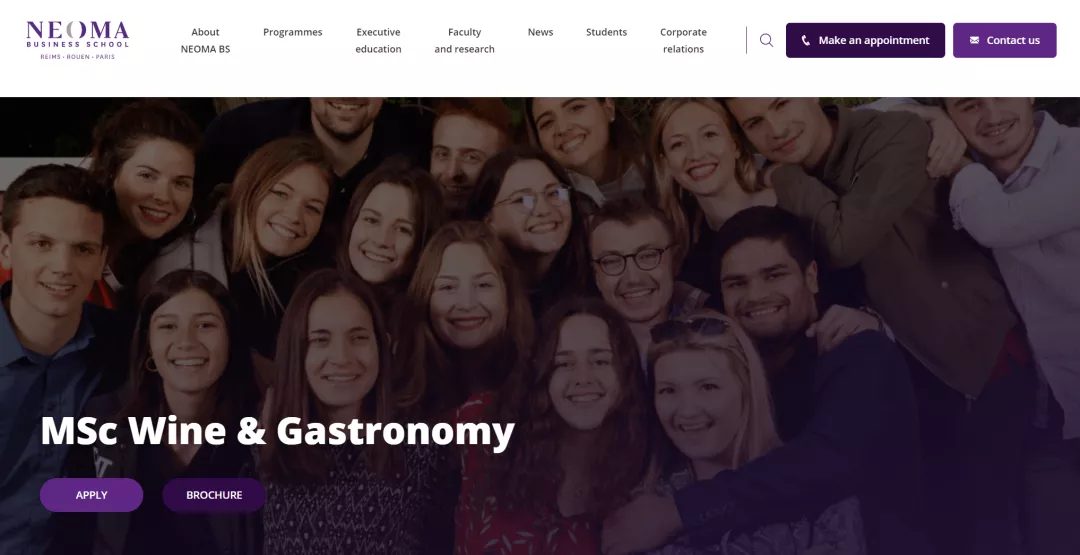Open the Students menu item
This screenshot has width=1080, height=555.
click(x=606, y=32)
